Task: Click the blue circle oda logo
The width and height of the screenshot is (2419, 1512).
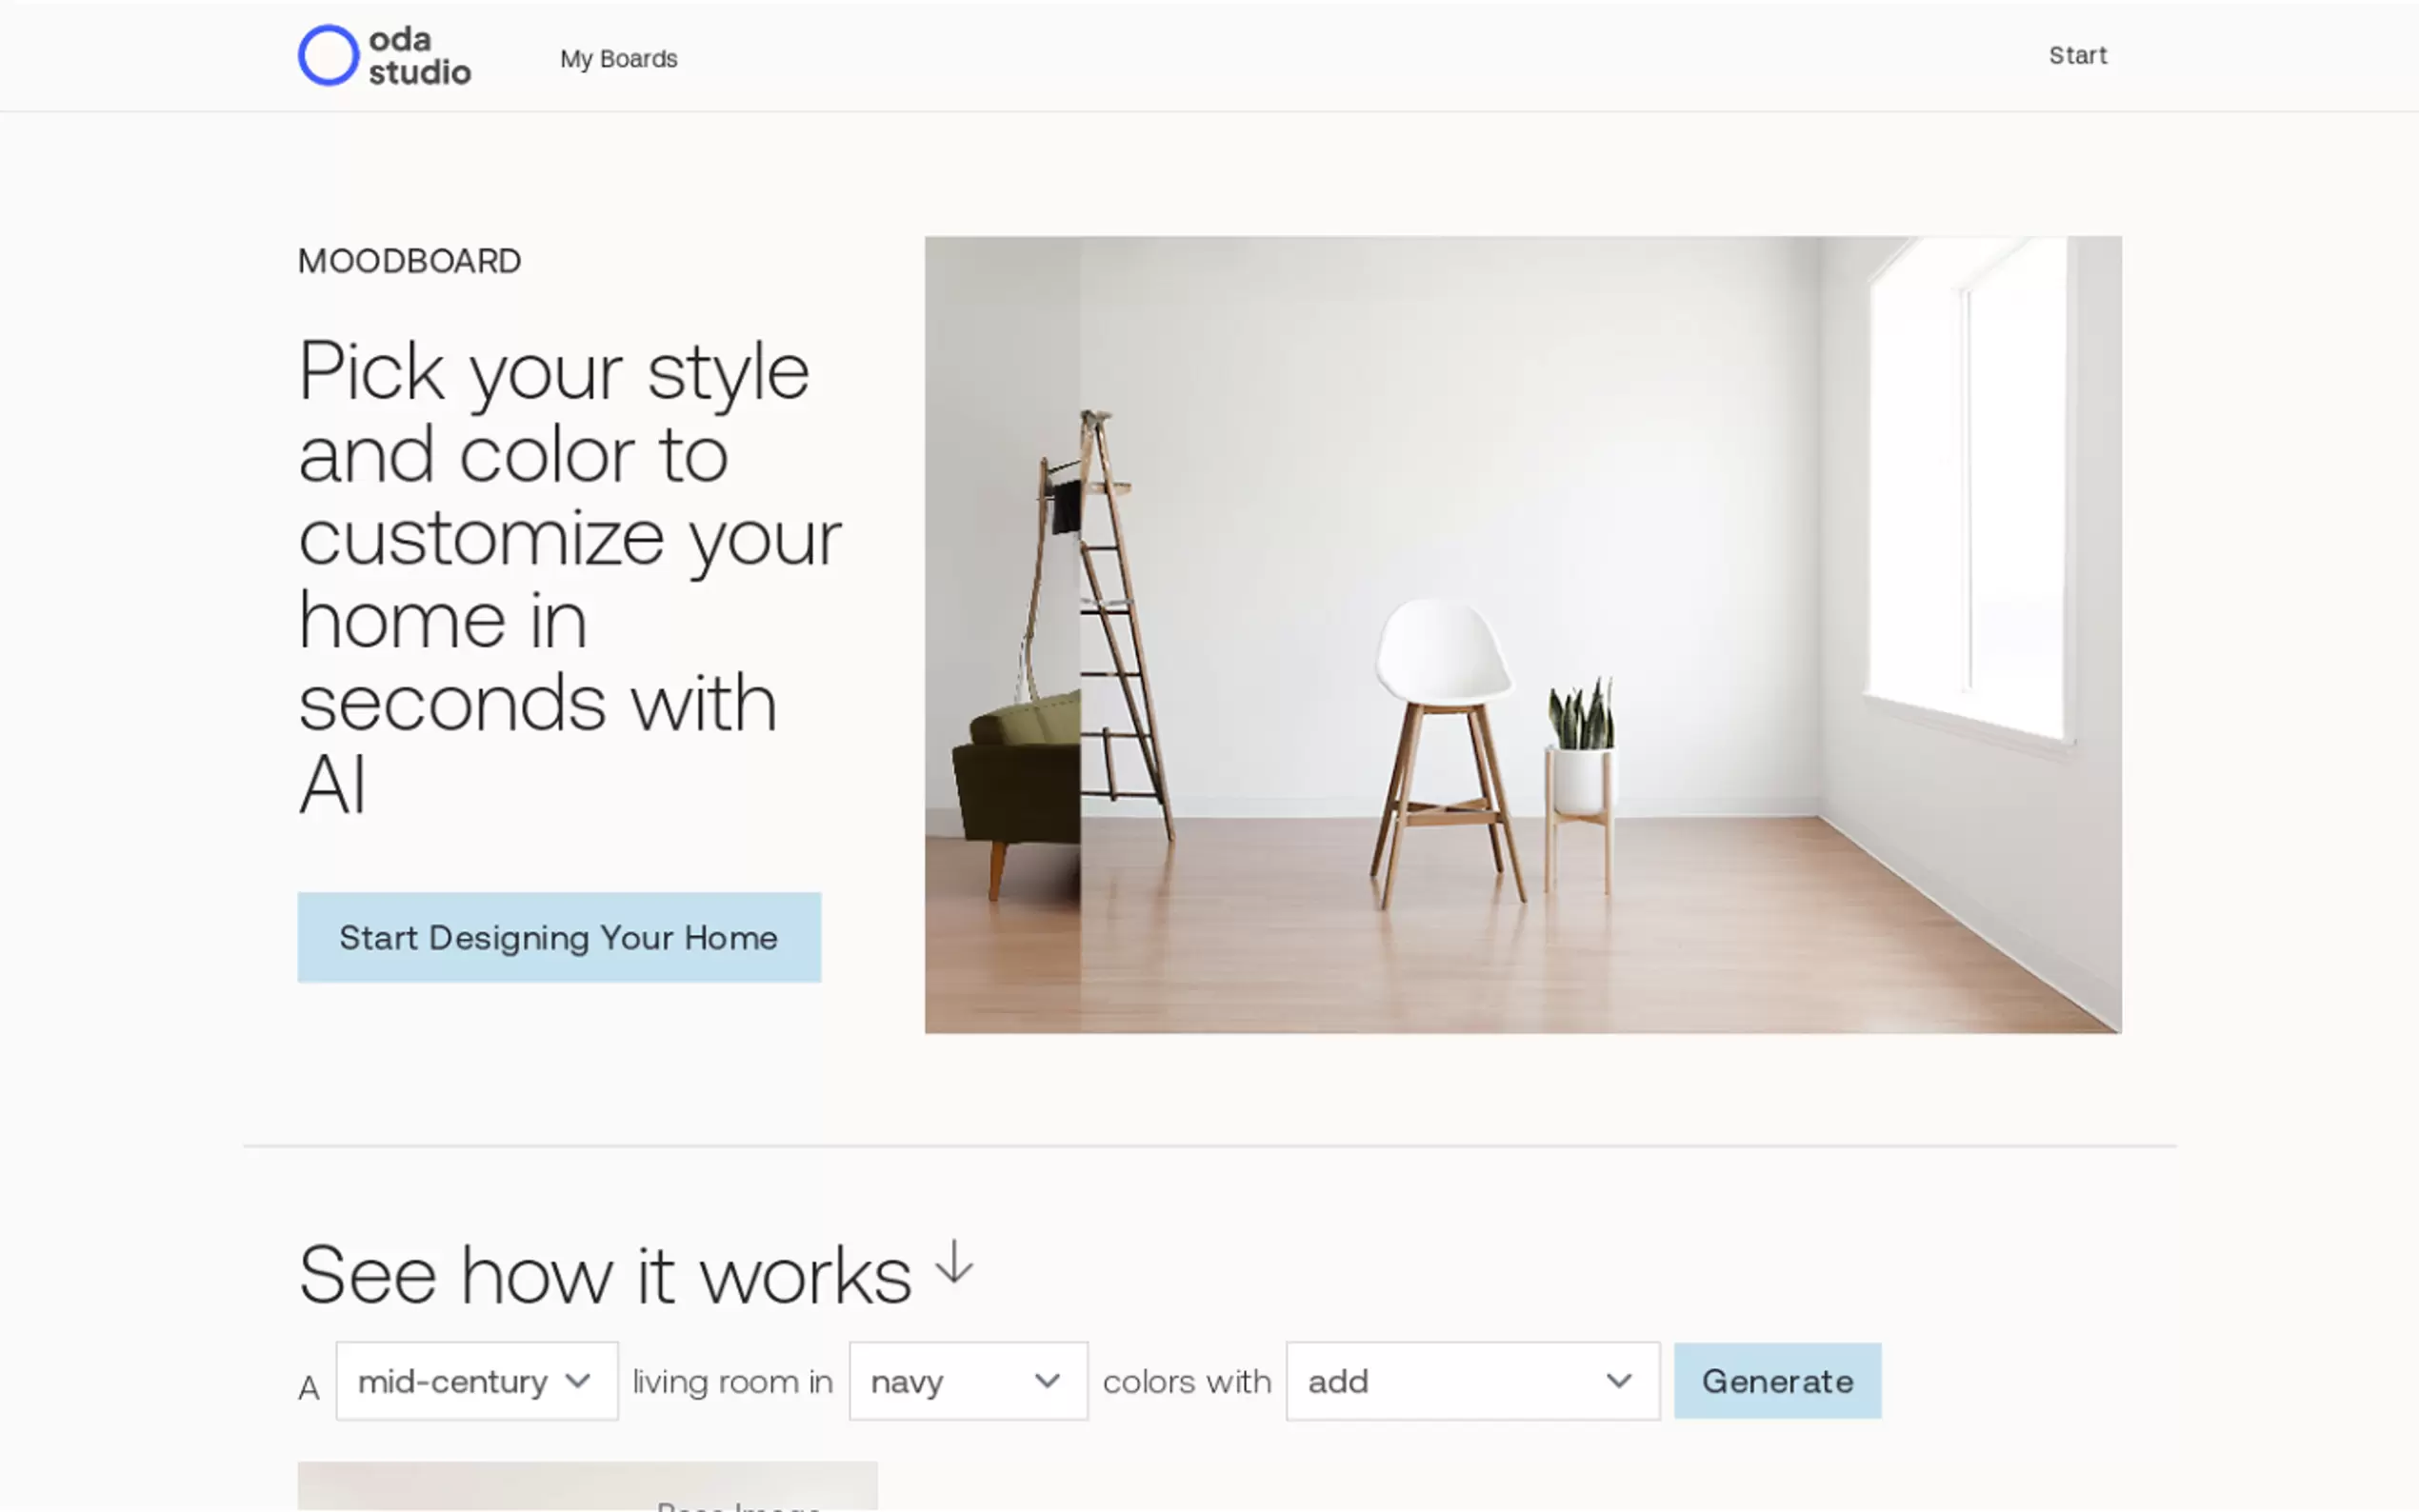Action: (328, 55)
